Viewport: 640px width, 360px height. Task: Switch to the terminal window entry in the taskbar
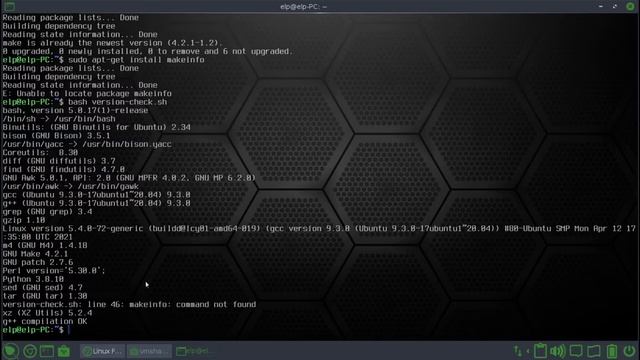(195, 351)
